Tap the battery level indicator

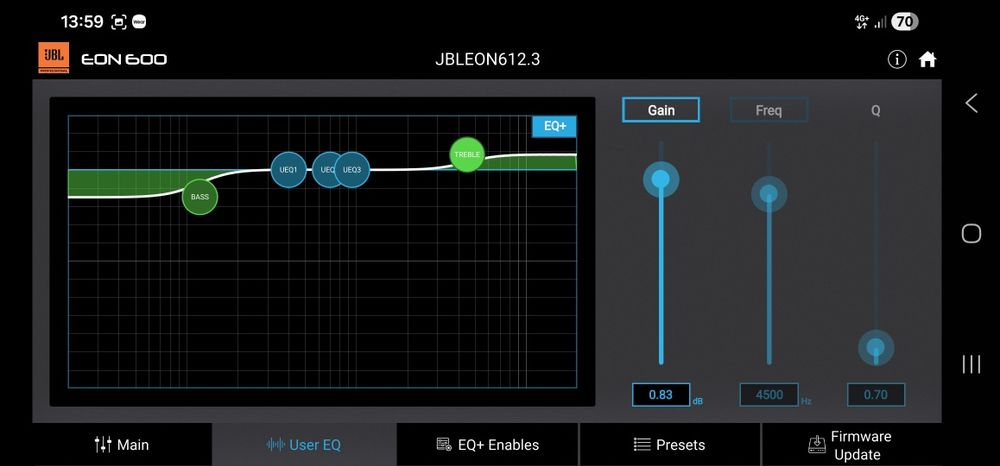pyautogui.click(x=904, y=22)
